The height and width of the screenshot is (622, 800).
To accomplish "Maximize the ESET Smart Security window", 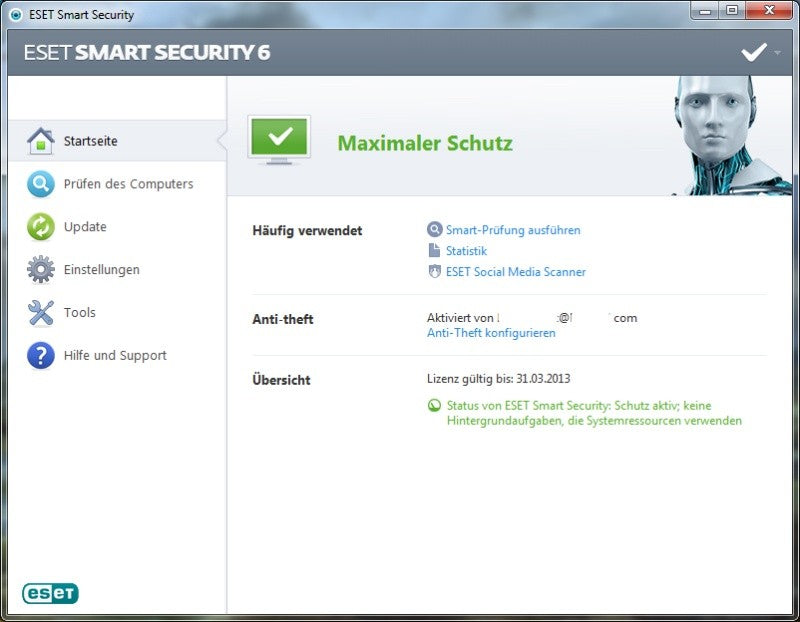I will coord(732,11).
